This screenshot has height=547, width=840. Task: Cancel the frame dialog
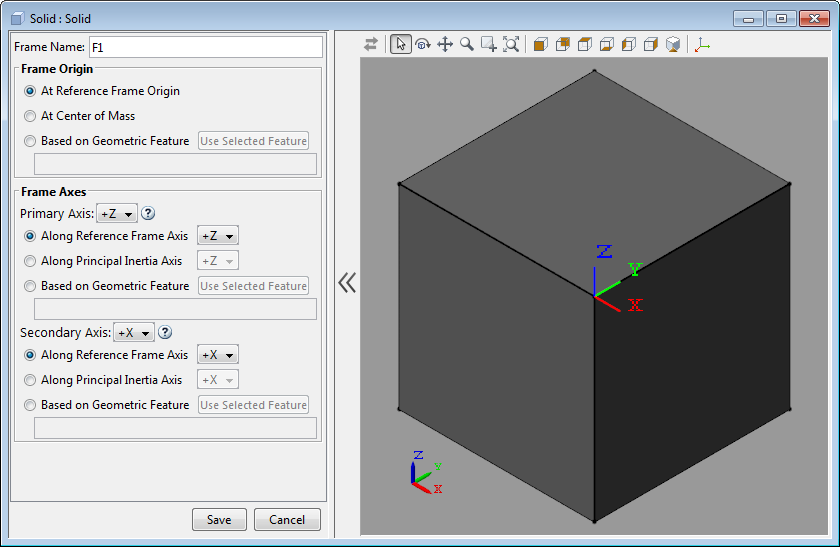[287, 520]
